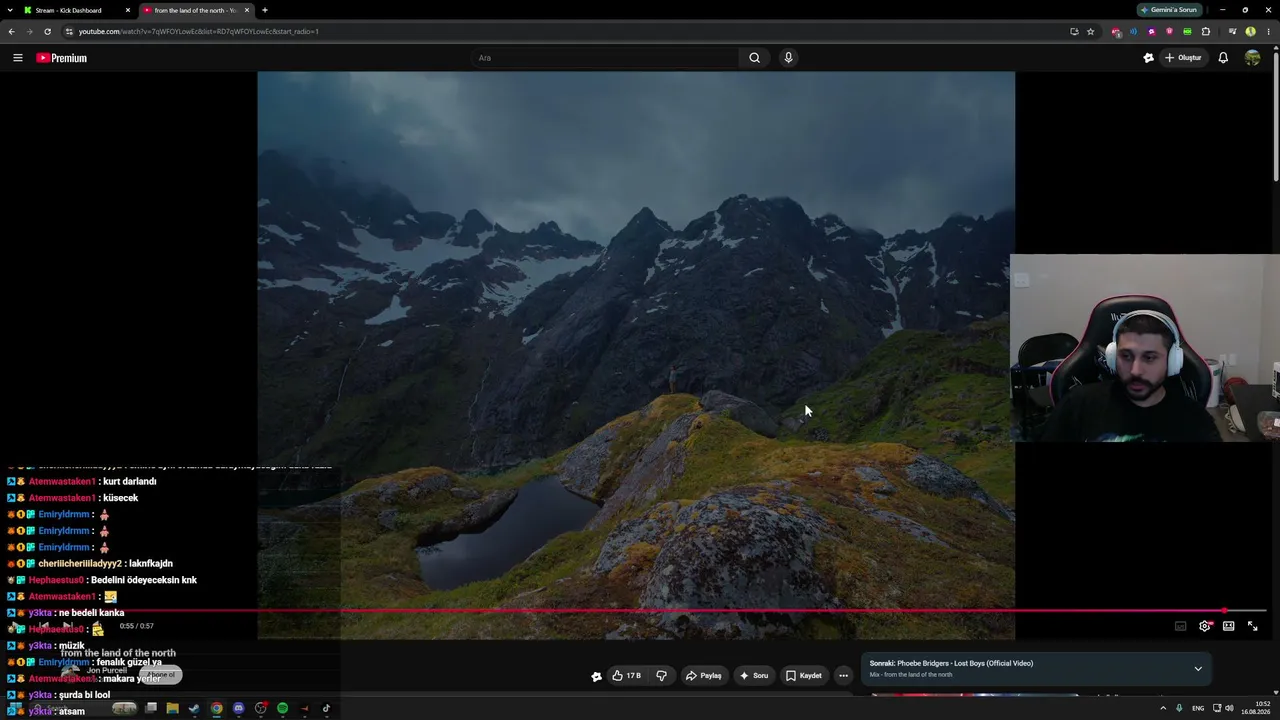Click the AI sparkle icon beside Oluştur

click(1148, 58)
